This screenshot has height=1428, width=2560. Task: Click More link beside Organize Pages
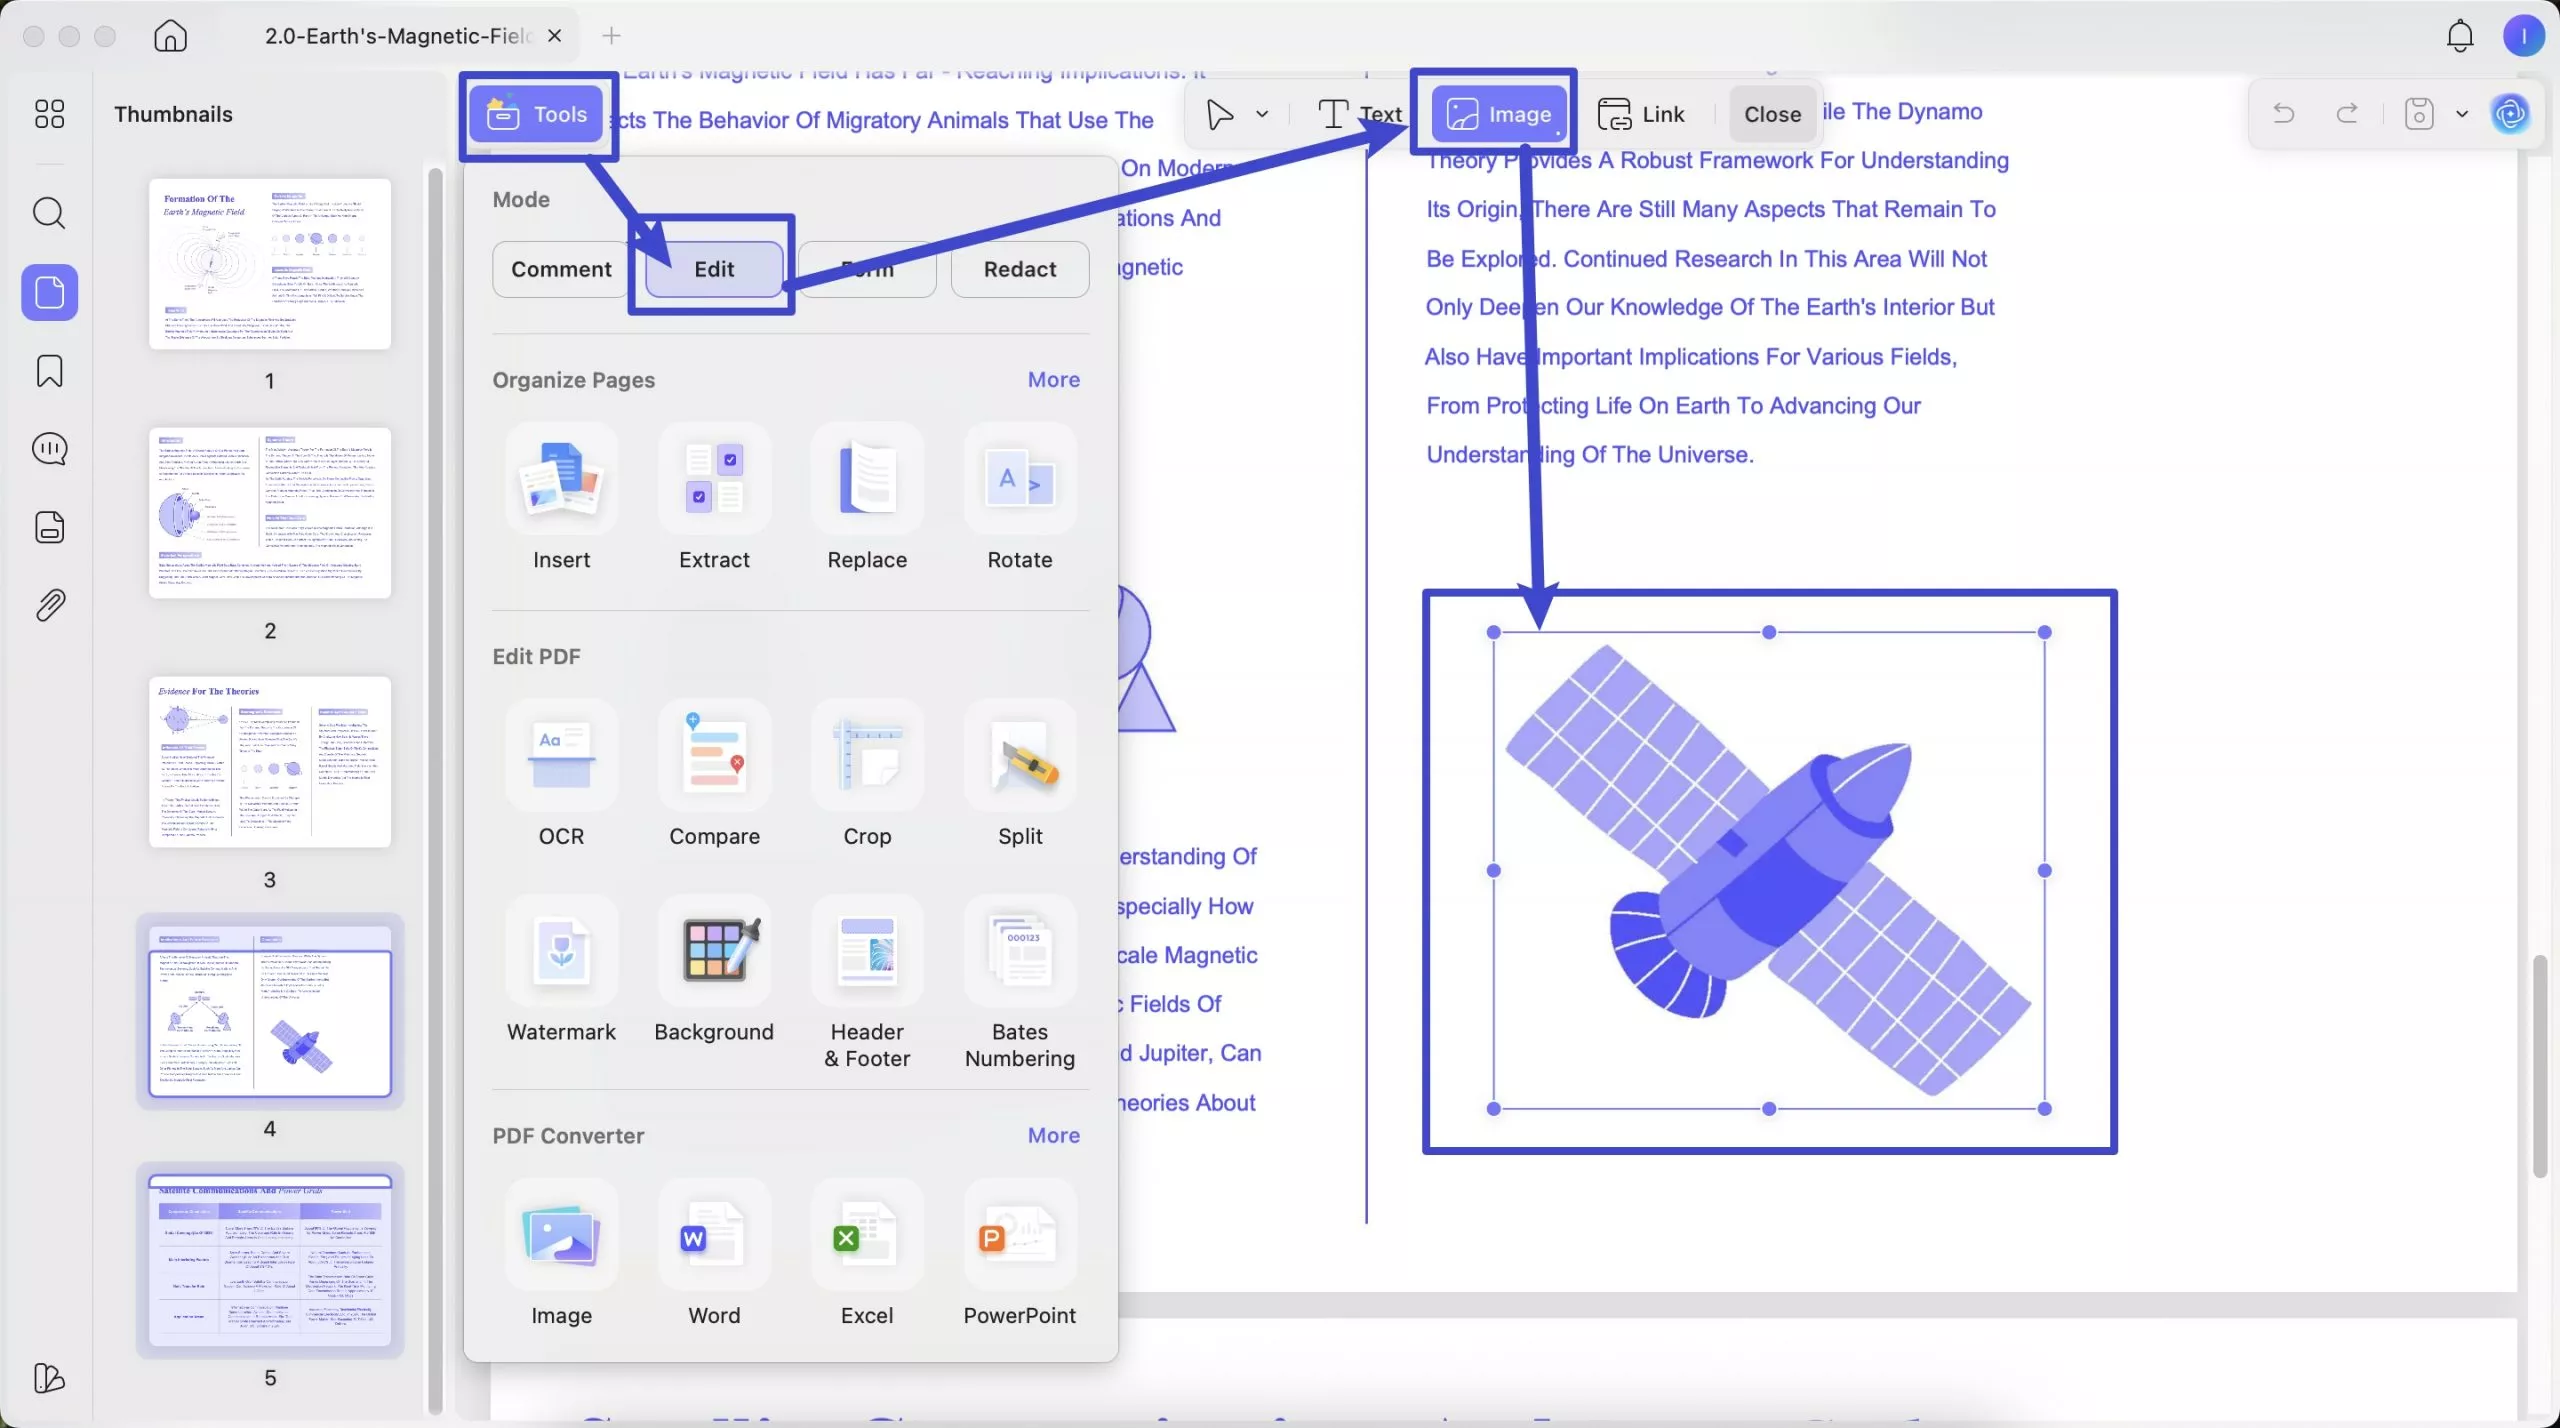click(x=1053, y=380)
